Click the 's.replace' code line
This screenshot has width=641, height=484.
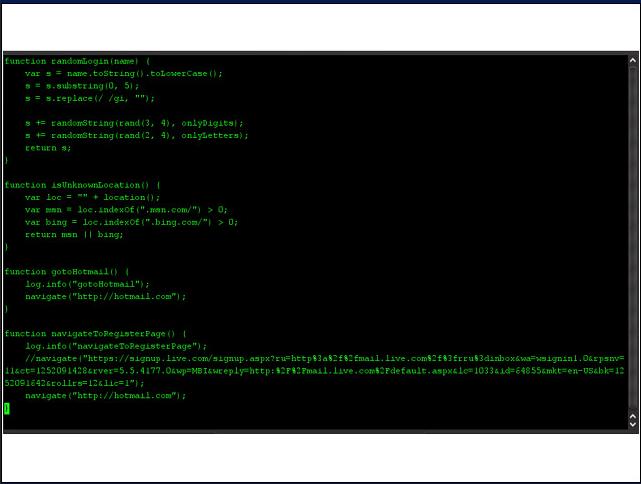pyautogui.click(x=90, y=99)
